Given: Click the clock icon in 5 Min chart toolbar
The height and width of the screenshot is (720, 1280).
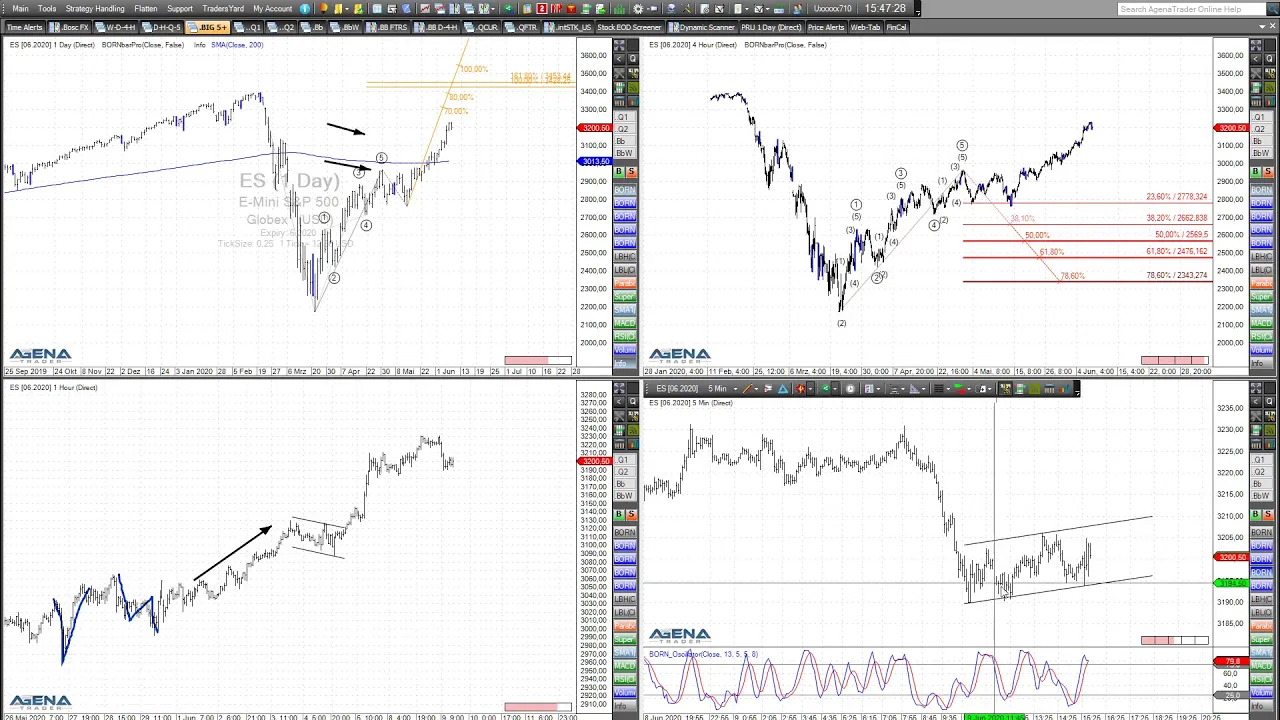Looking at the screenshot, I should pyautogui.click(x=850, y=389).
